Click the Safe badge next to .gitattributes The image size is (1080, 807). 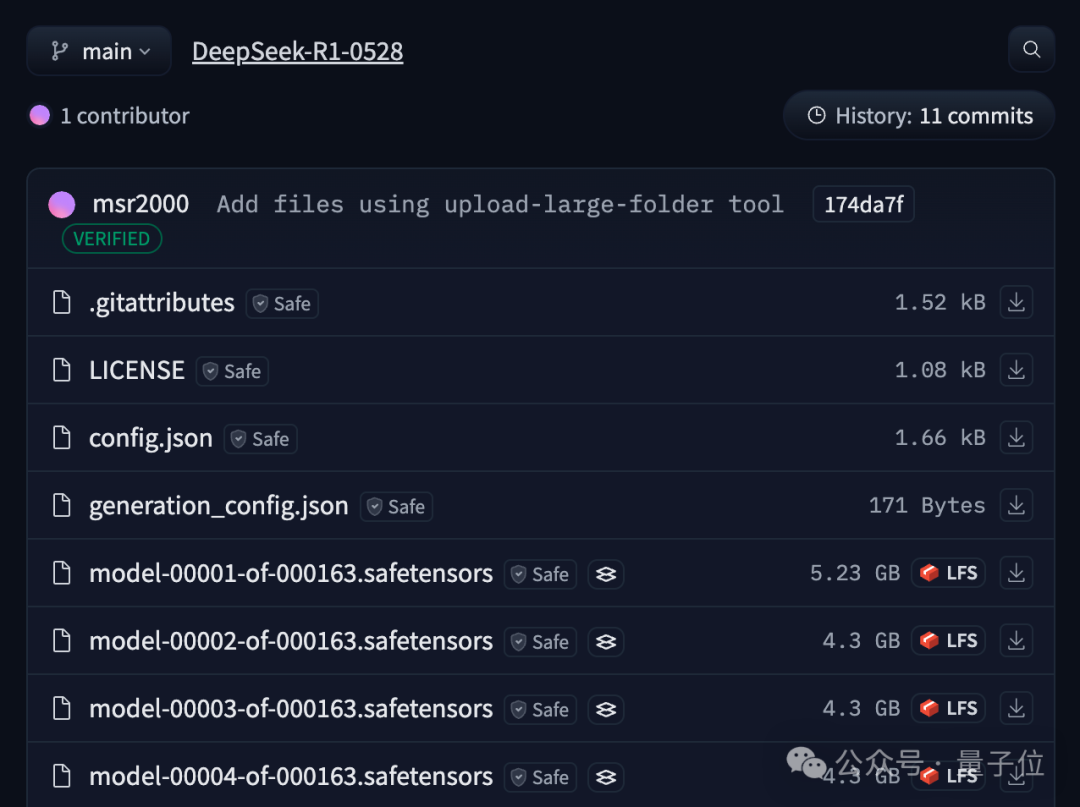click(282, 304)
